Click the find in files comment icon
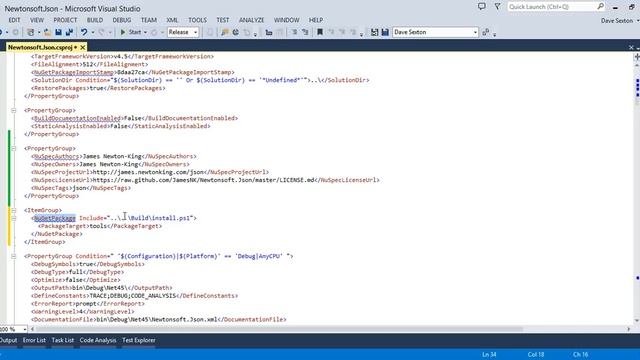 pos(224,32)
